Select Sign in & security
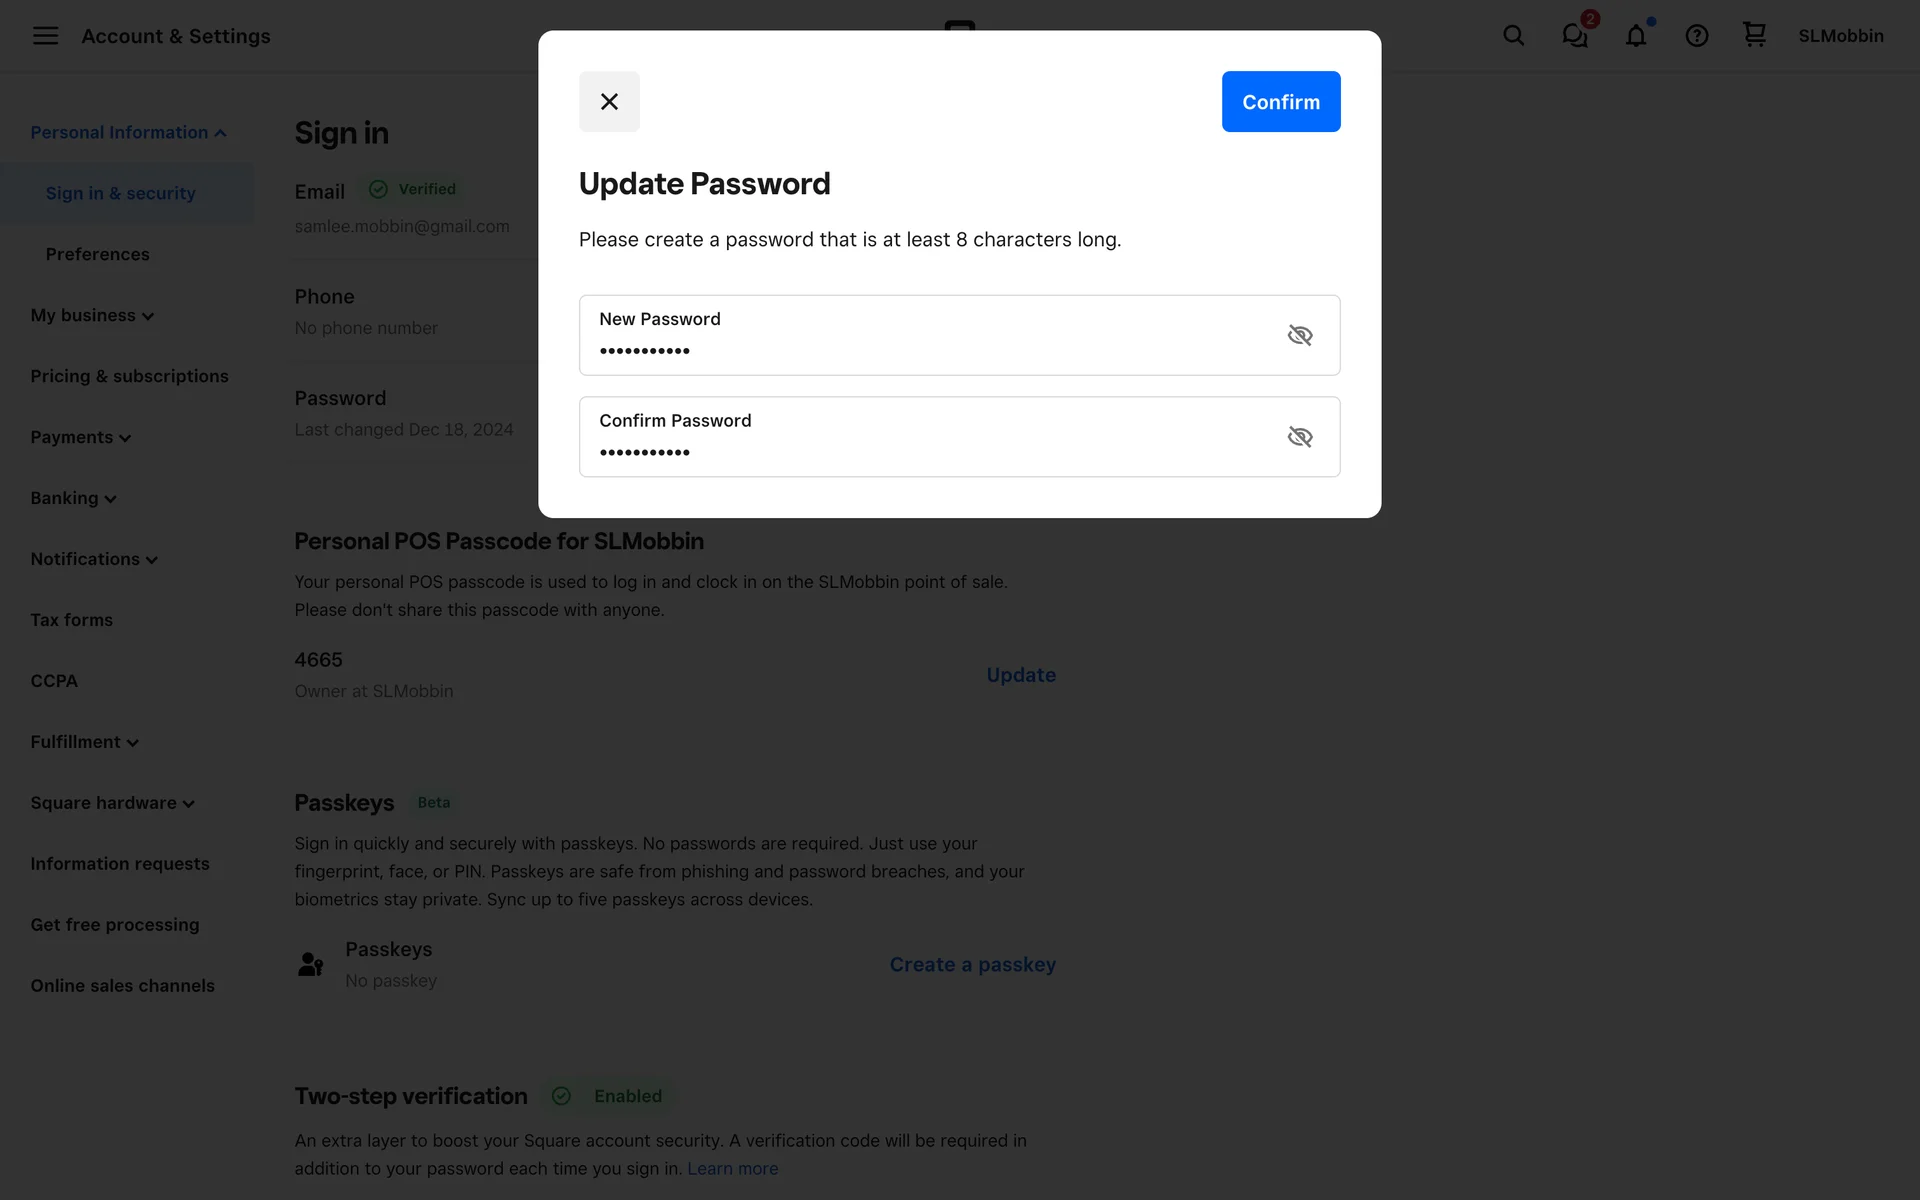 tap(120, 193)
